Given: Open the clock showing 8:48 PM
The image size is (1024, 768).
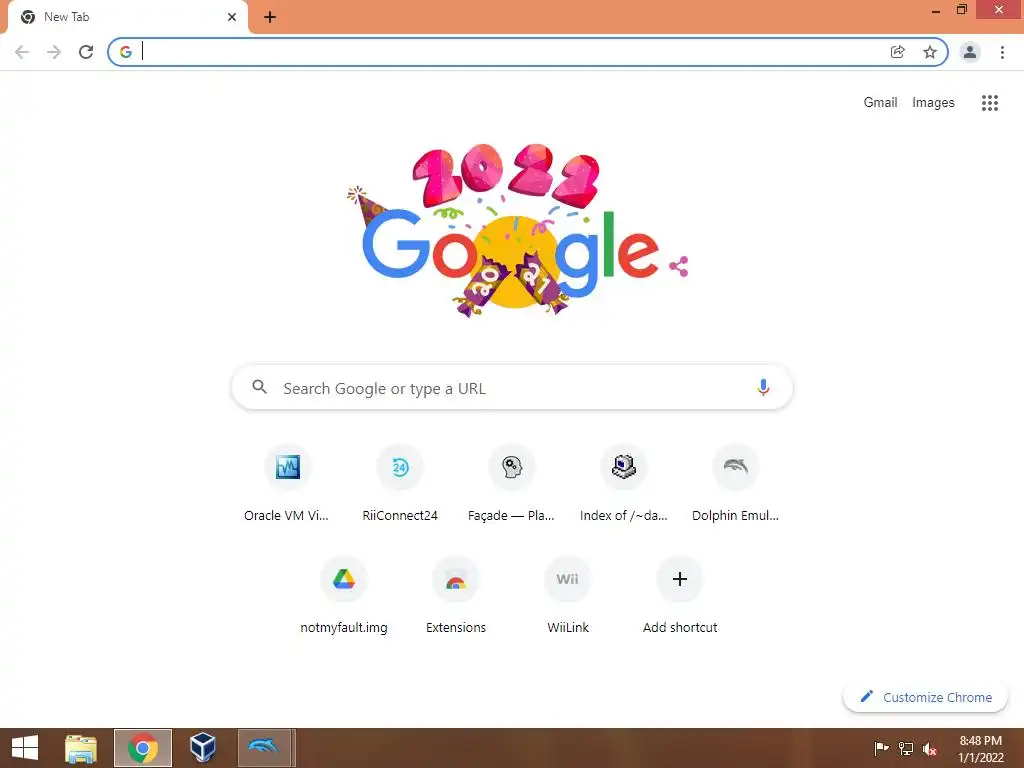Looking at the screenshot, I should (x=980, y=748).
